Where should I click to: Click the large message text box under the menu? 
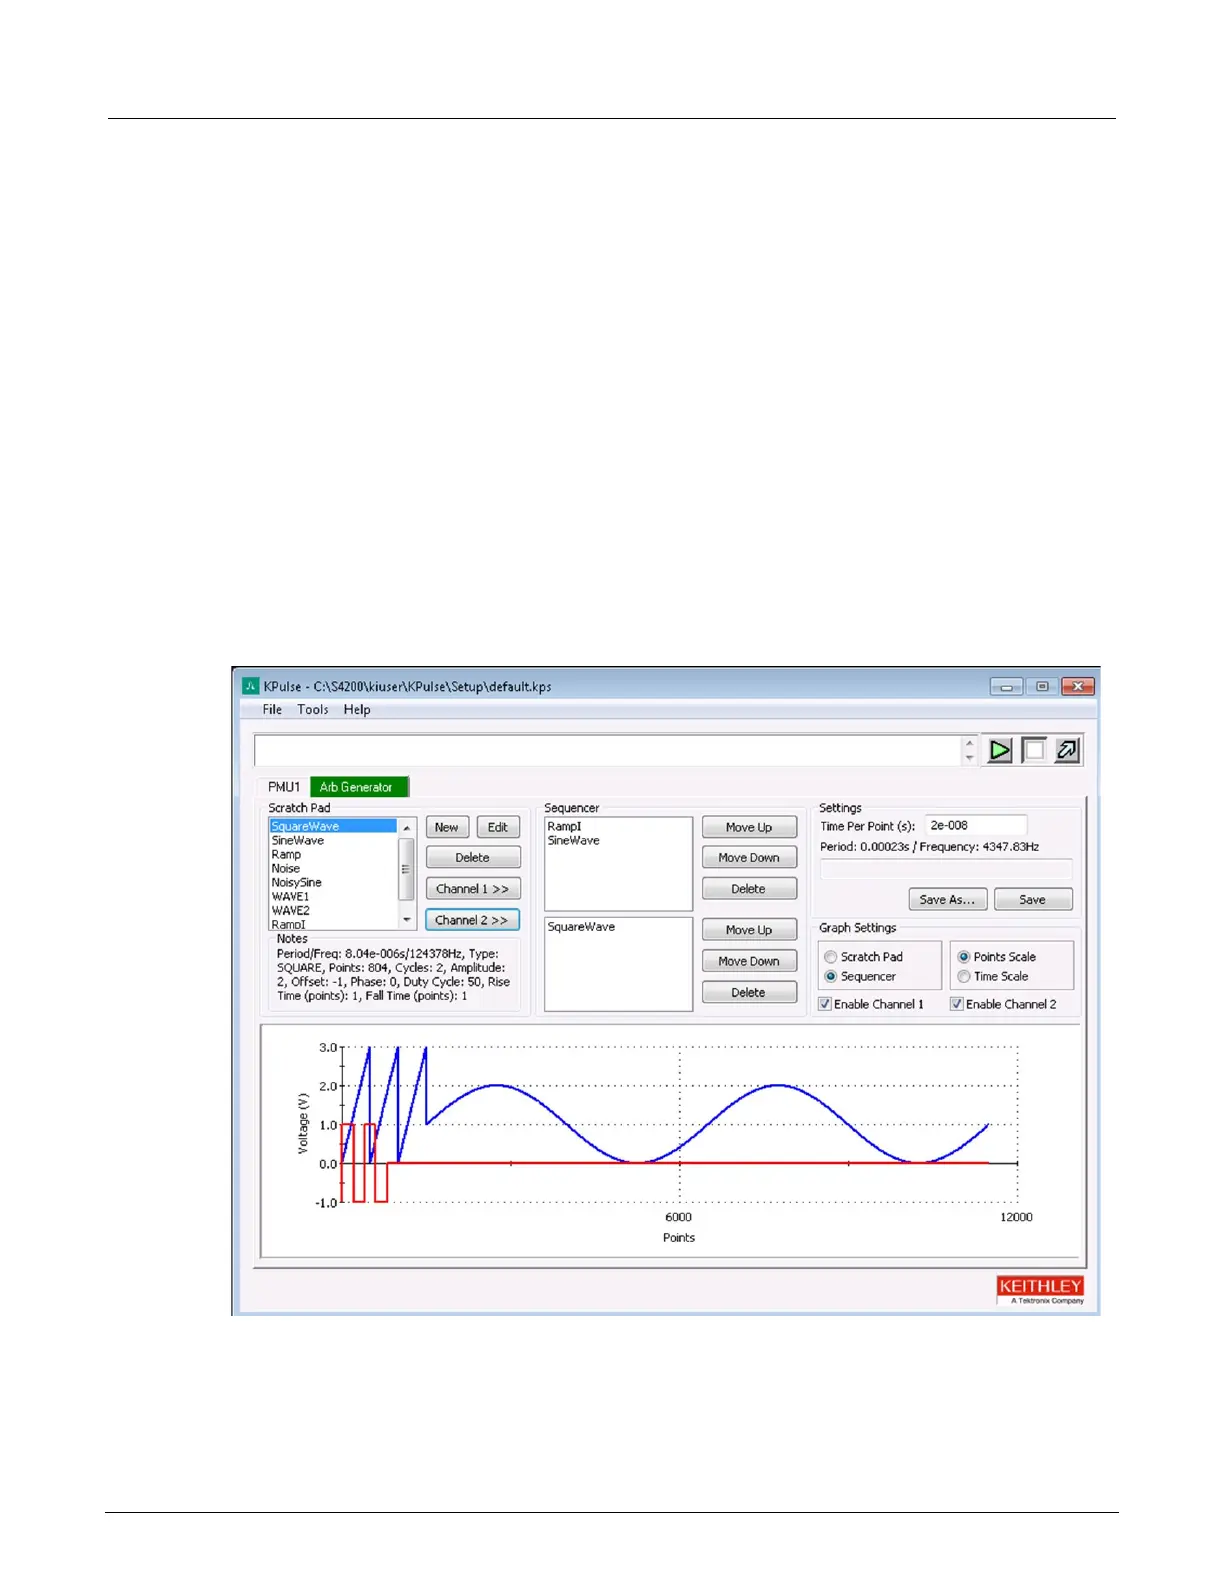tap(608, 751)
